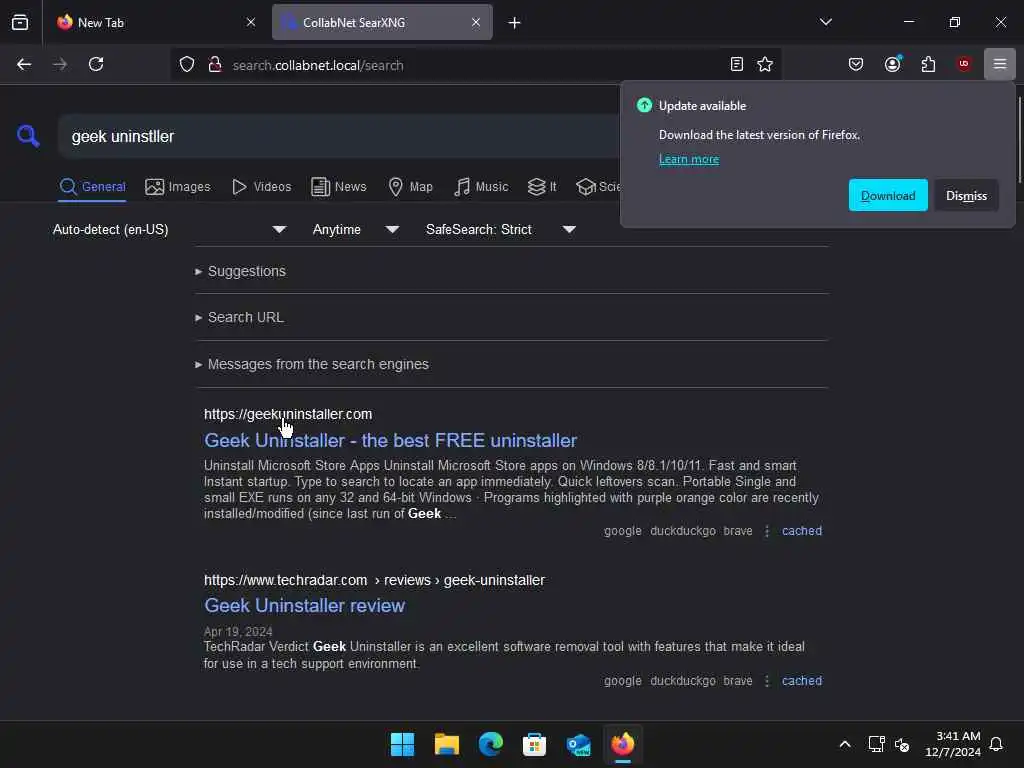Open the Firefox View icon
1024x768 pixels.
click(20, 22)
